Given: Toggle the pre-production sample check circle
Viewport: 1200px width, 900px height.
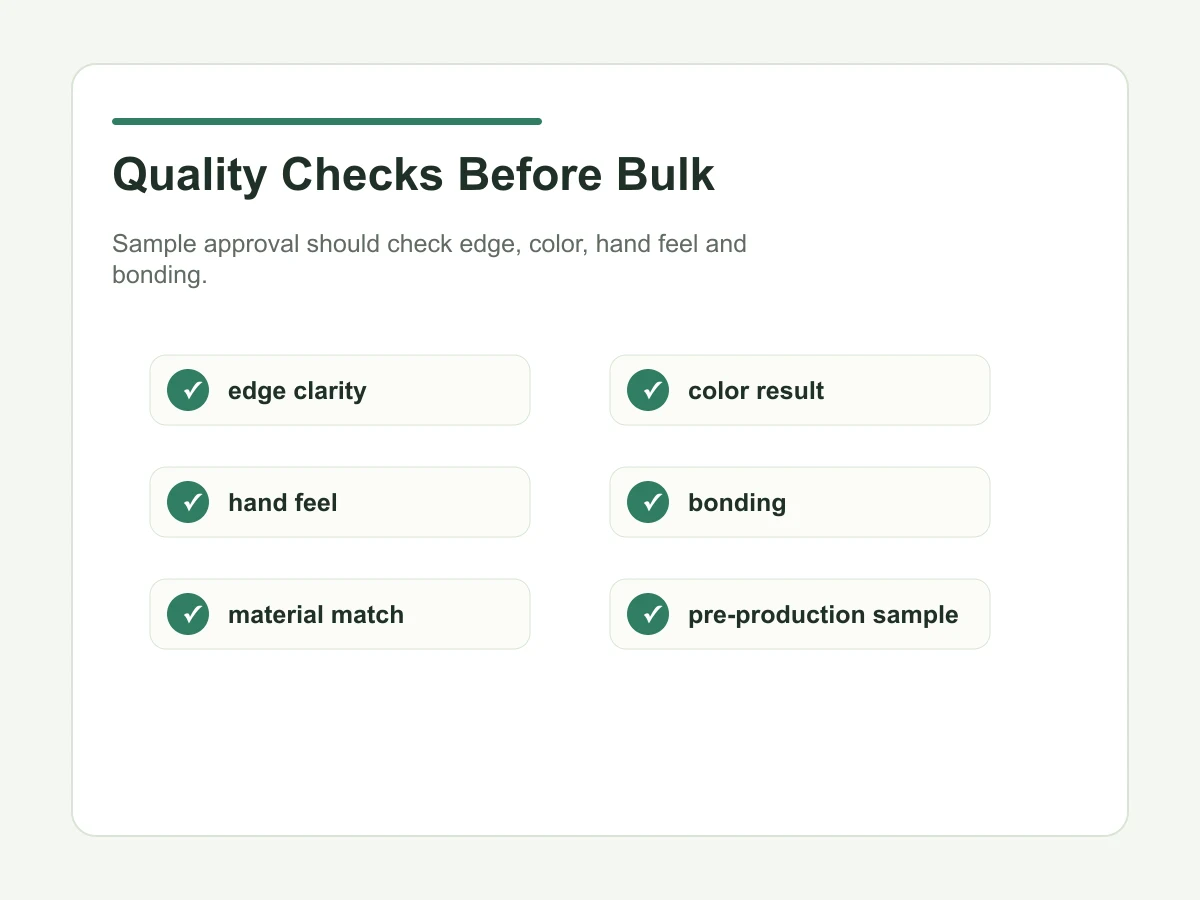Looking at the screenshot, I should tap(648, 614).
